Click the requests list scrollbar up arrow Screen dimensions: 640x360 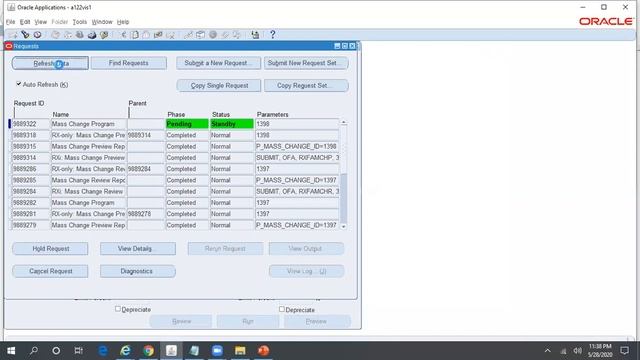pyautogui.click(x=344, y=122)
